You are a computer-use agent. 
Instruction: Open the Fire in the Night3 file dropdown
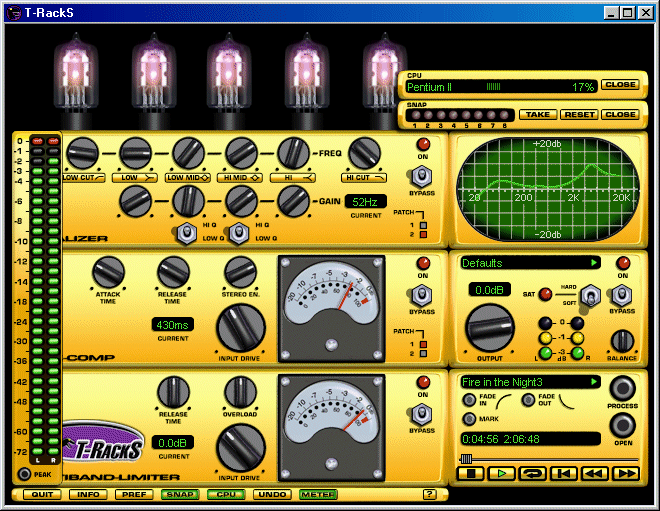[x=594, y=382]
